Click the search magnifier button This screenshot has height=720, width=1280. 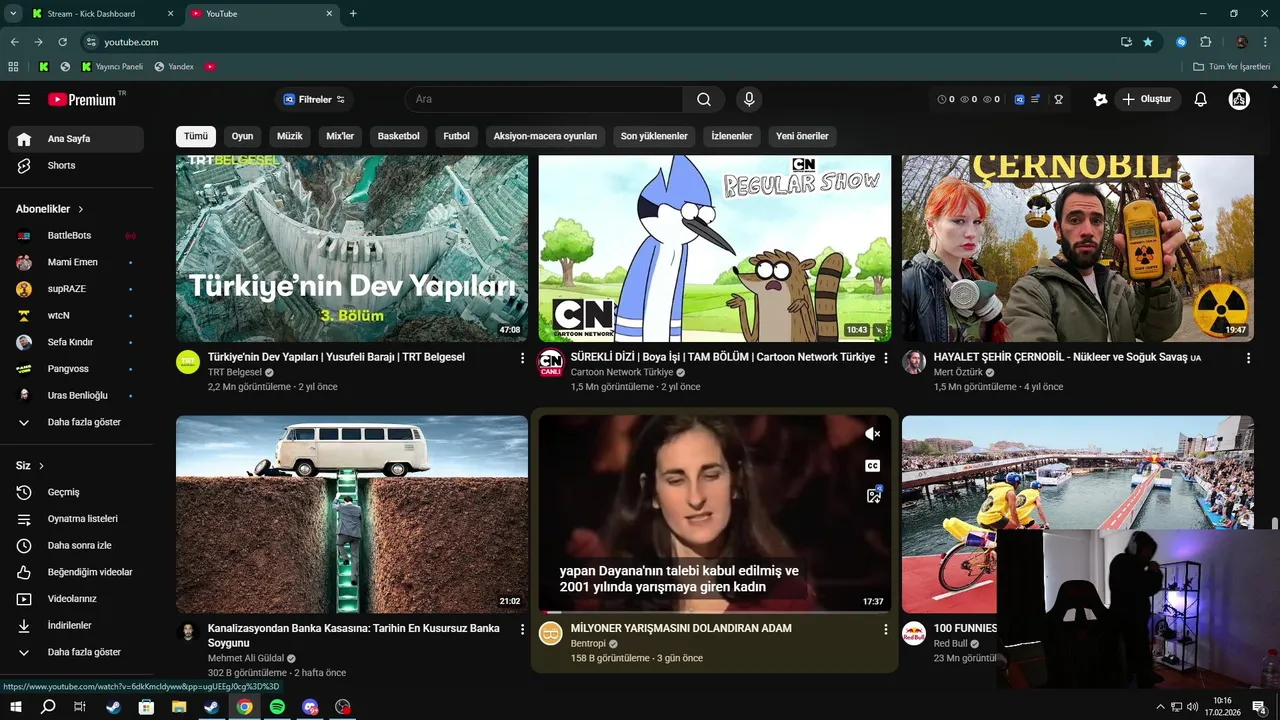(x=704, y=99)
